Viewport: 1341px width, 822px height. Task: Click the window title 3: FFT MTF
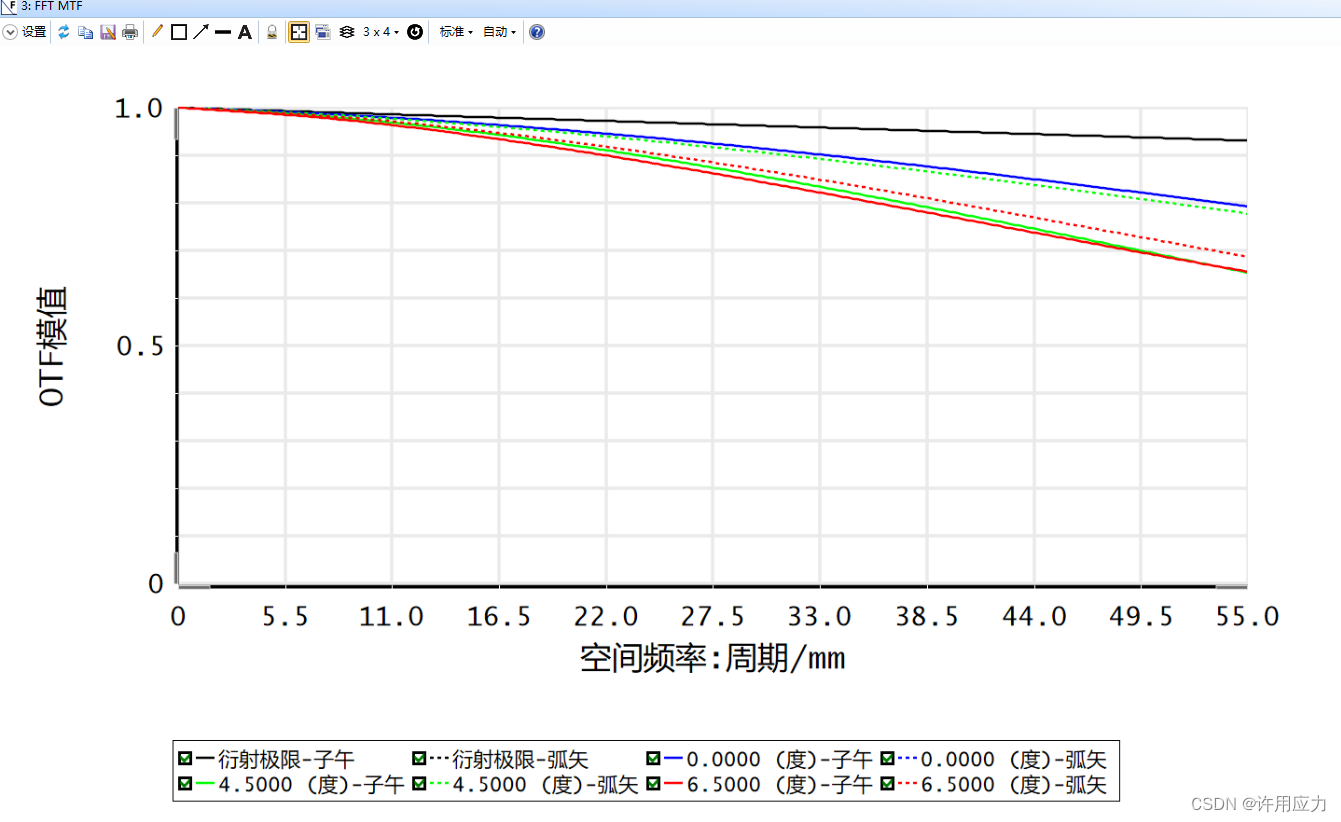pos(51,6)
